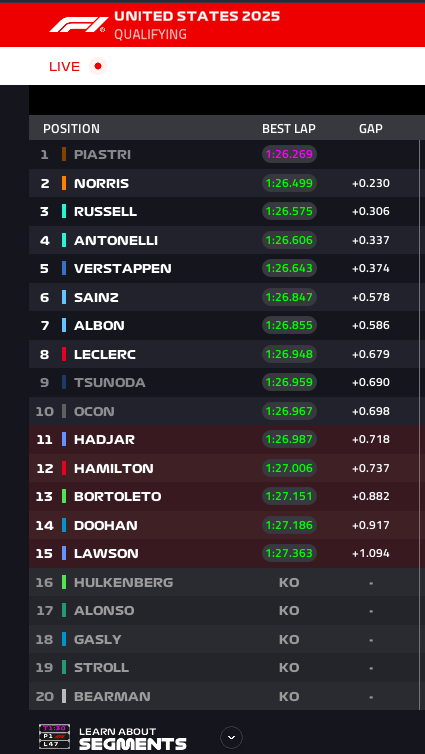Click the Learn About Segments link

tap(133, 738)
